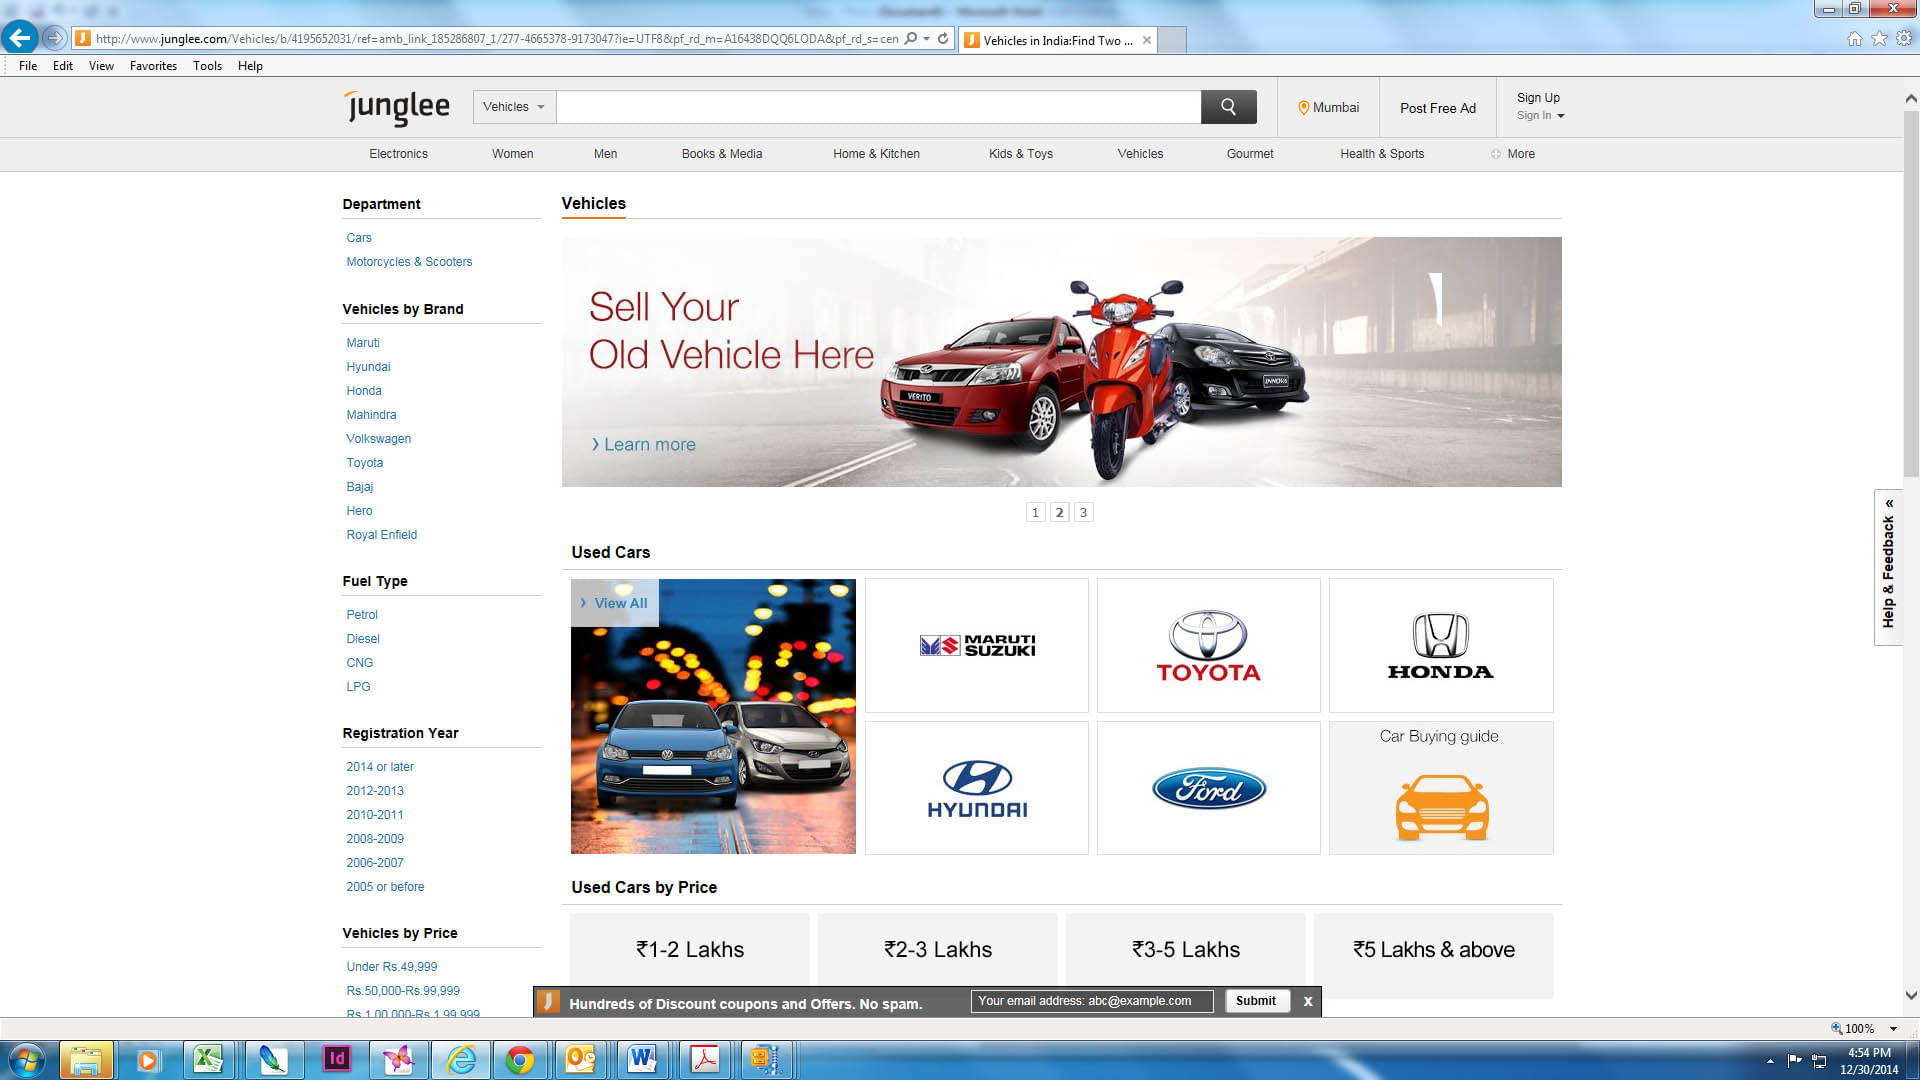The image size is (1920, 1080).
Task: Click the magnifier search button
Action: 1228,107
